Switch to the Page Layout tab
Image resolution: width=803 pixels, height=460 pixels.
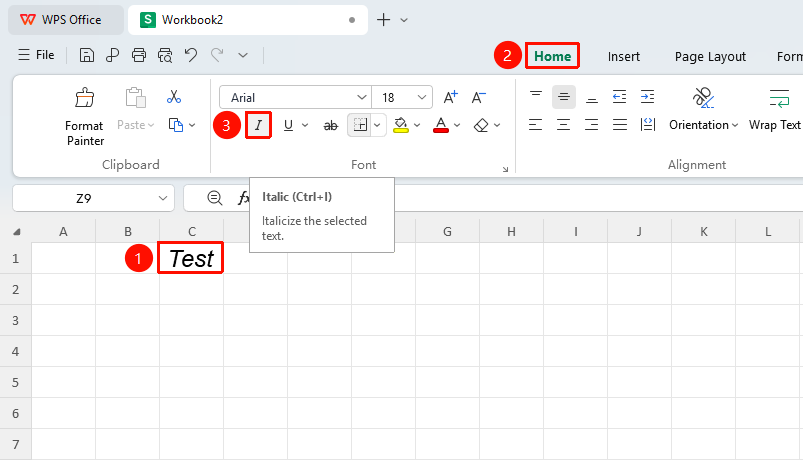click(x=710, y=56)
